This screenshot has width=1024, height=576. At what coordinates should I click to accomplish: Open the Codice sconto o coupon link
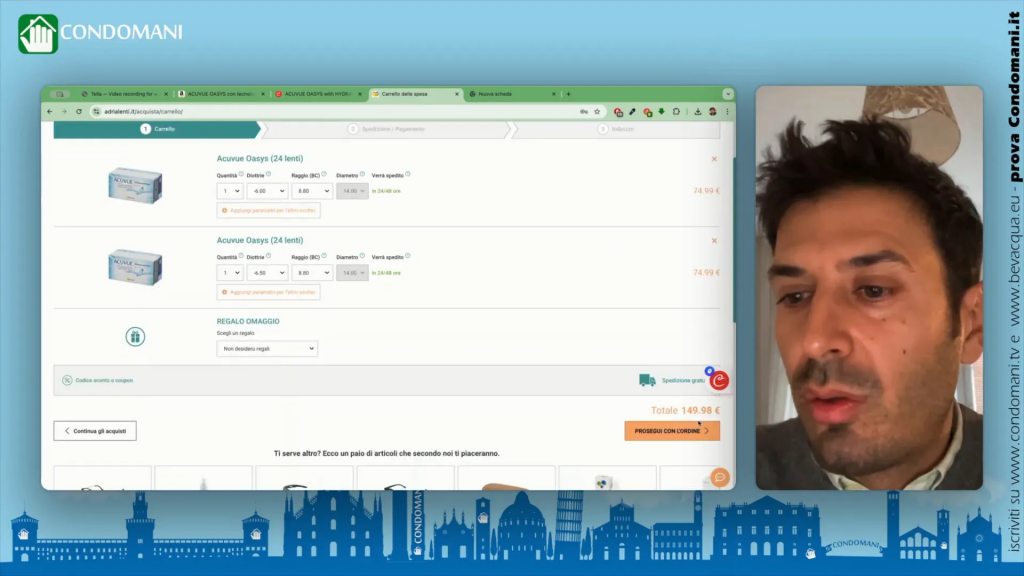click(x=104, y=380)
